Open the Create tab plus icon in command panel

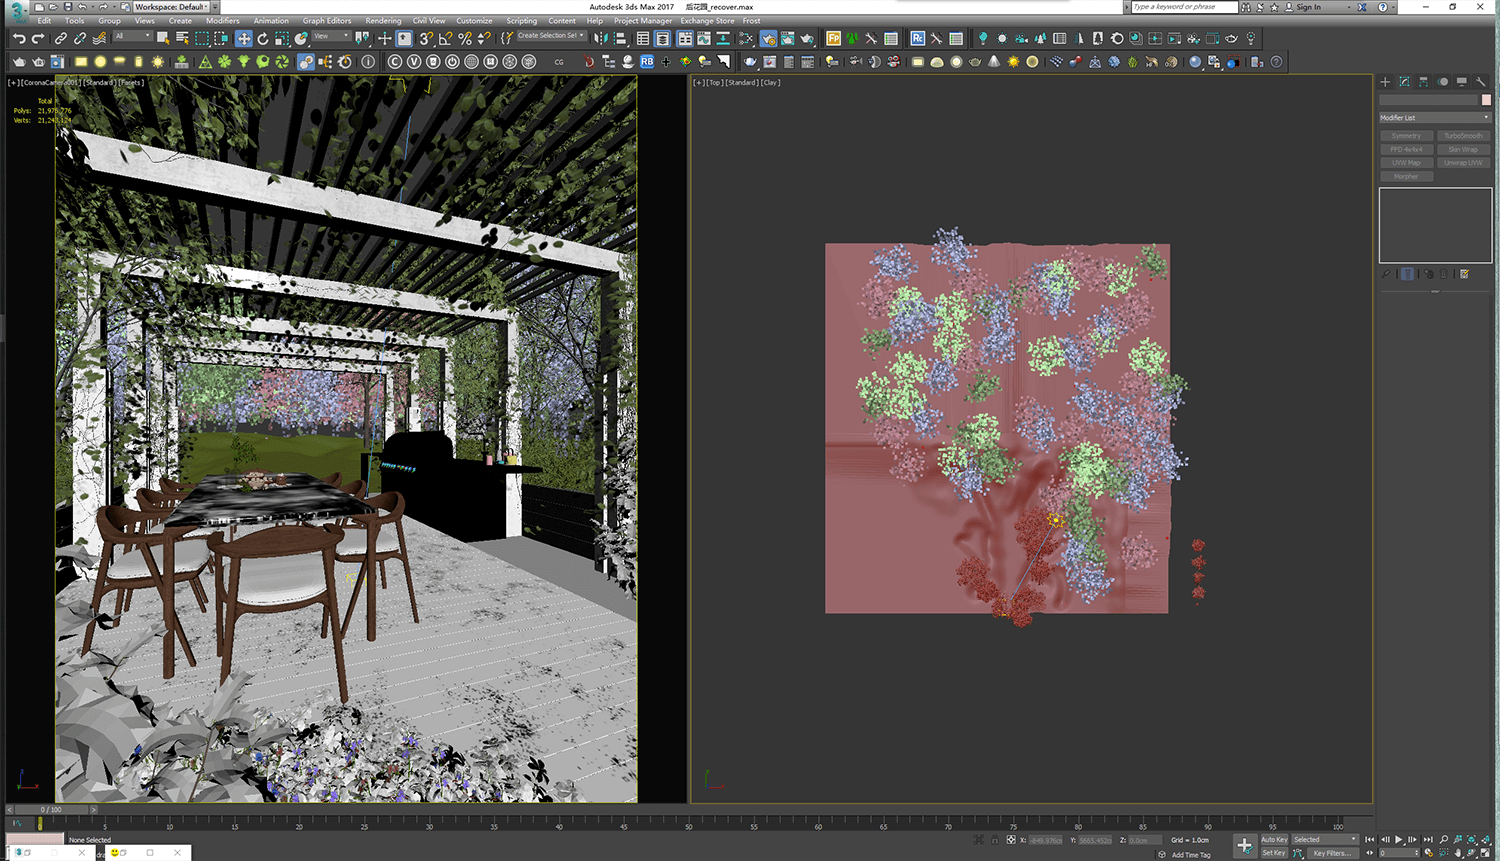1385,82
